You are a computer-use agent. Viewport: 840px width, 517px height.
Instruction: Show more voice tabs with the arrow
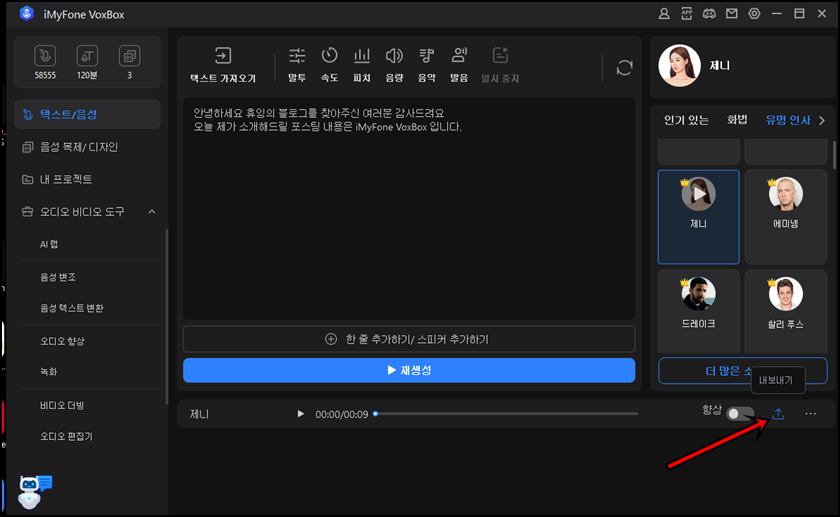[822, 121]
